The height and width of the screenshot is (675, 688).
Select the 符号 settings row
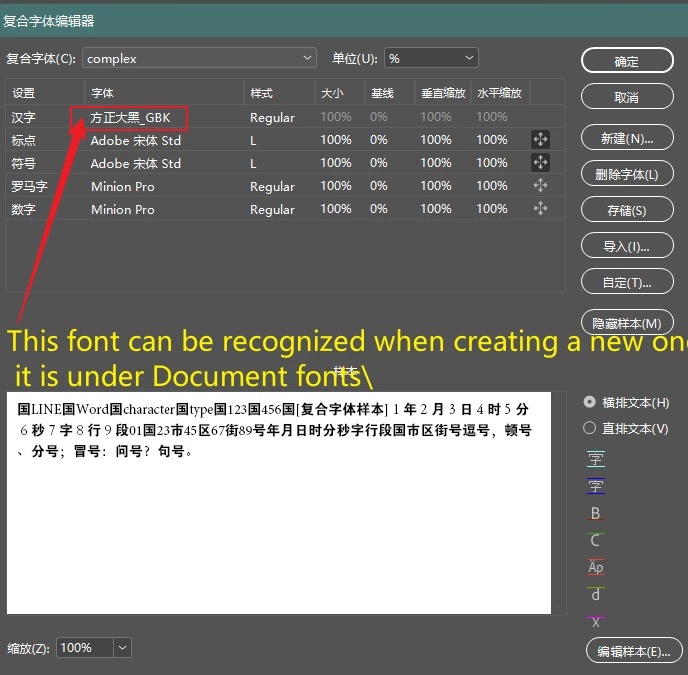285,162
